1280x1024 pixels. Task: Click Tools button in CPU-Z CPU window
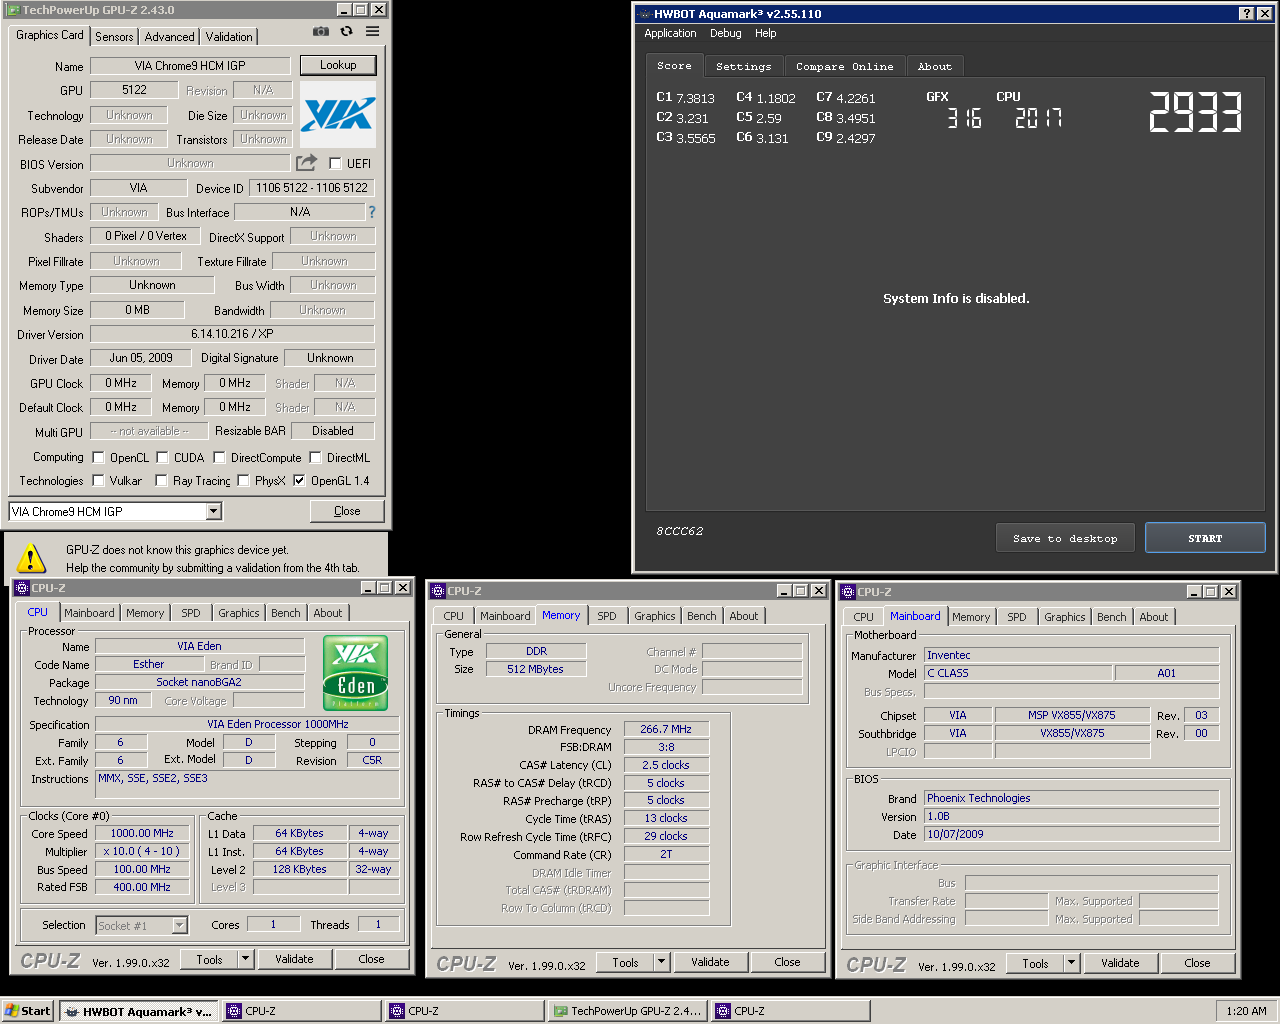pyautogui.click(x=210, y=959)
